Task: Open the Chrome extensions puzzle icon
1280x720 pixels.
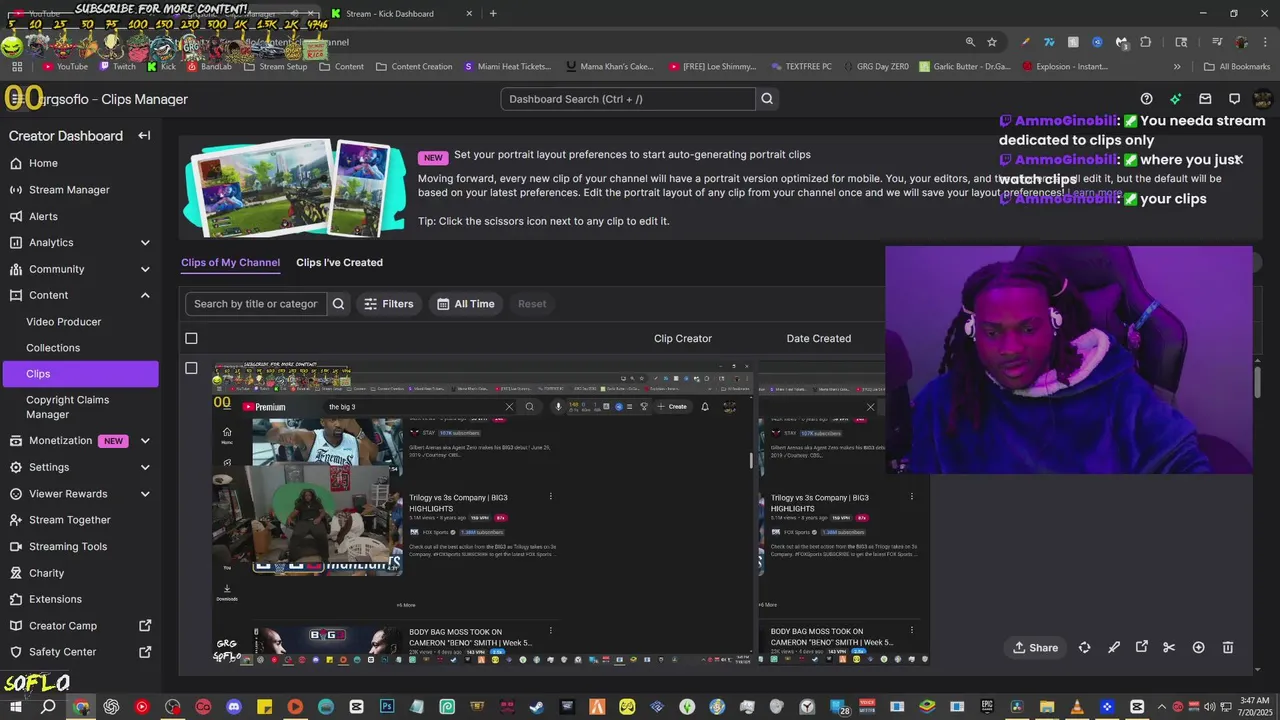Action: point(1146,42)
